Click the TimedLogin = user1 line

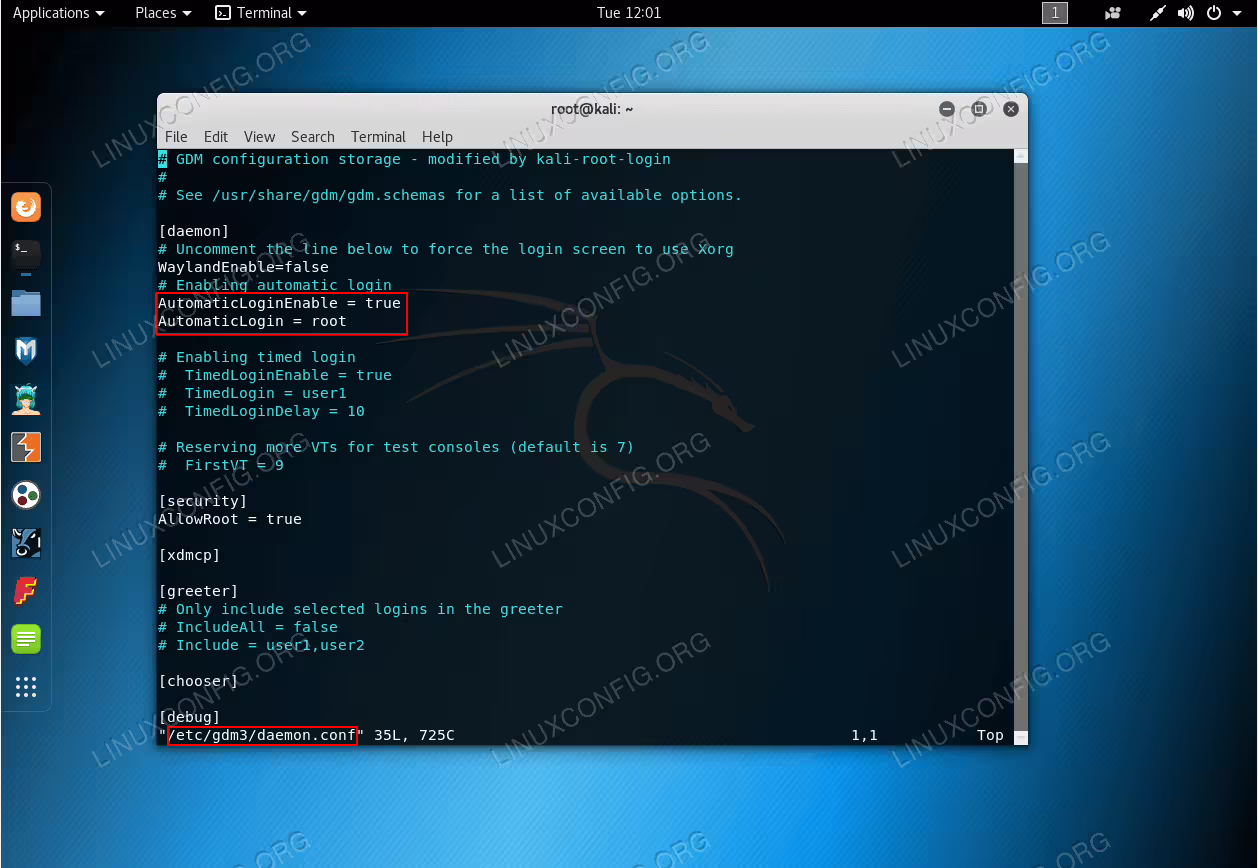[252, 393]
